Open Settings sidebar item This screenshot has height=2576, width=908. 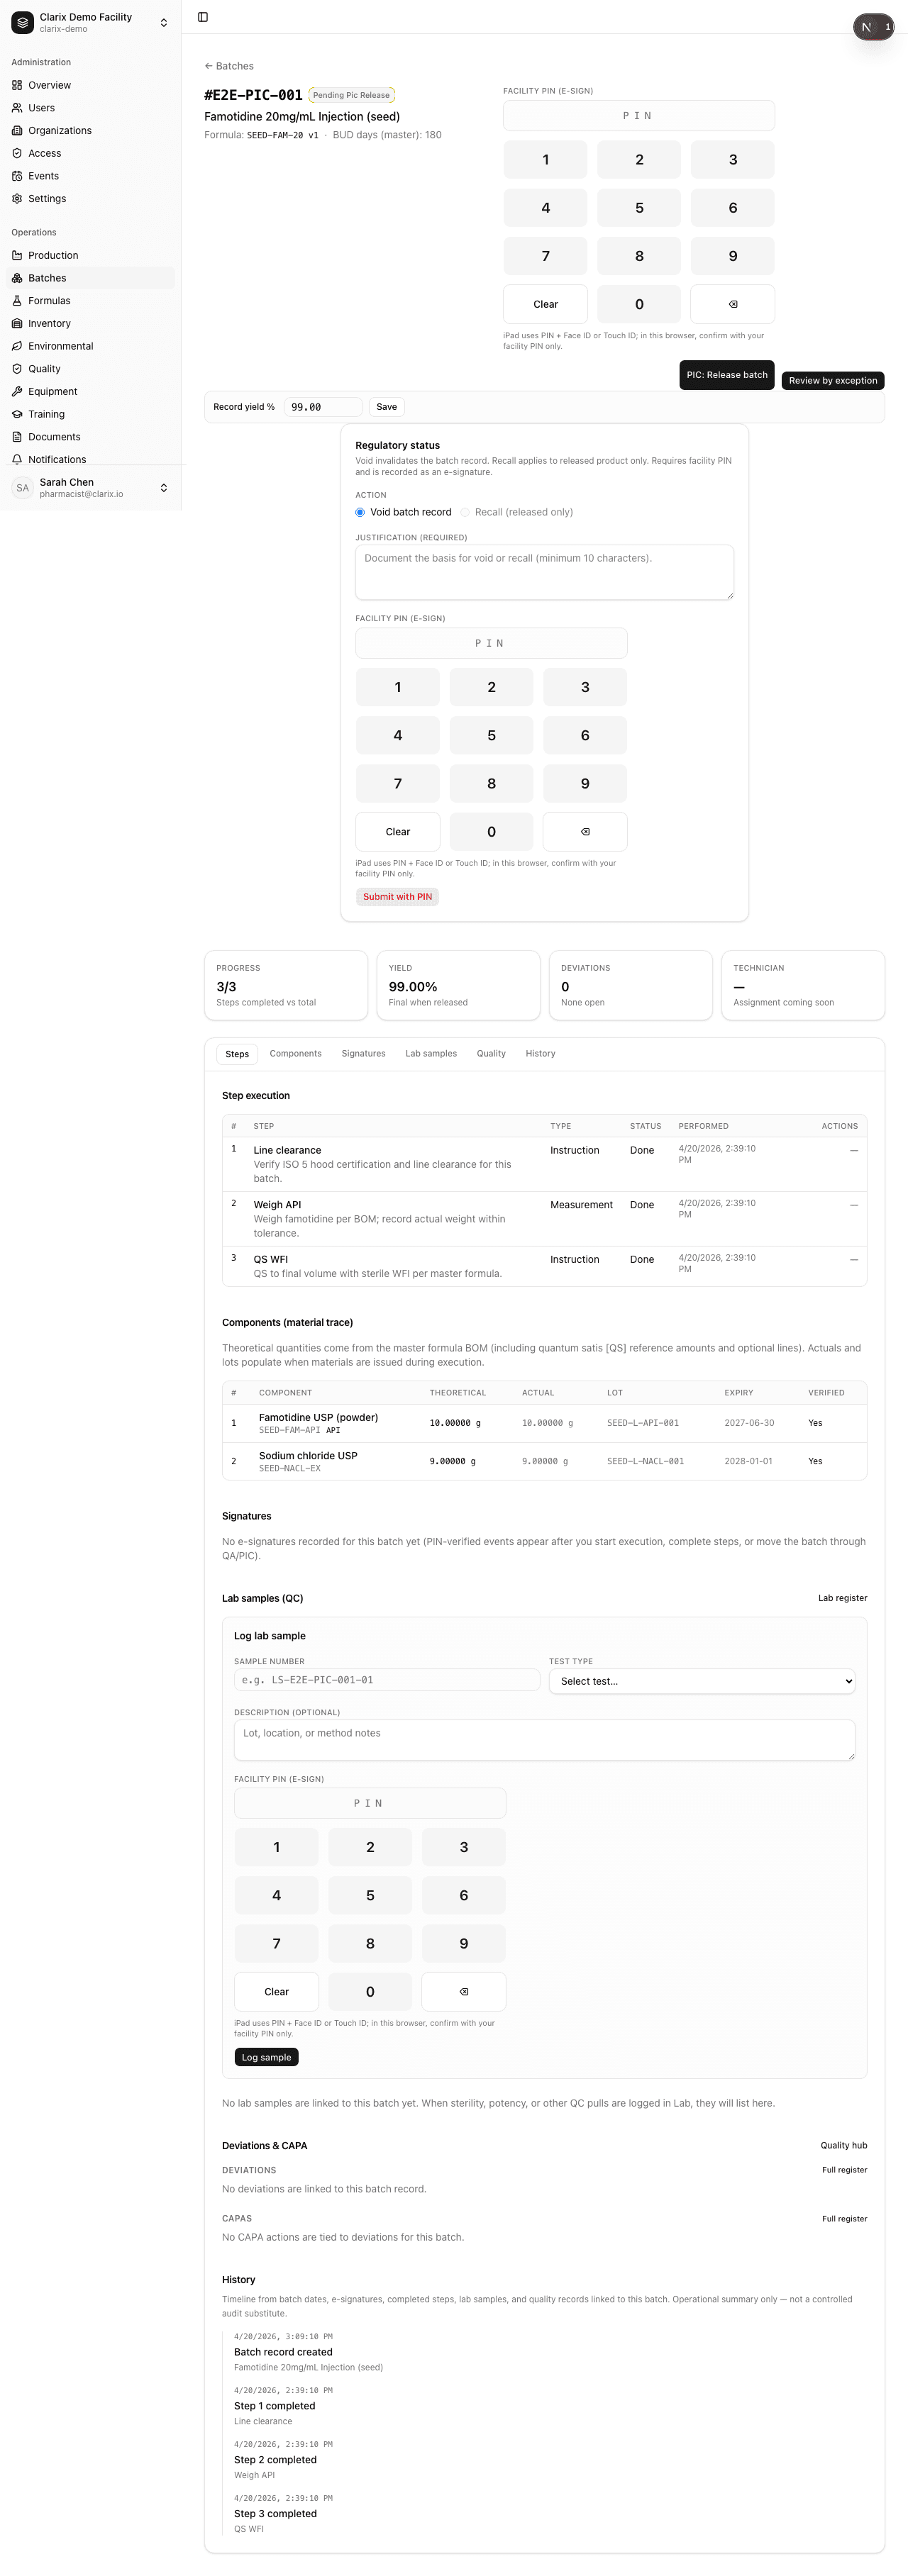pos(90,199)
